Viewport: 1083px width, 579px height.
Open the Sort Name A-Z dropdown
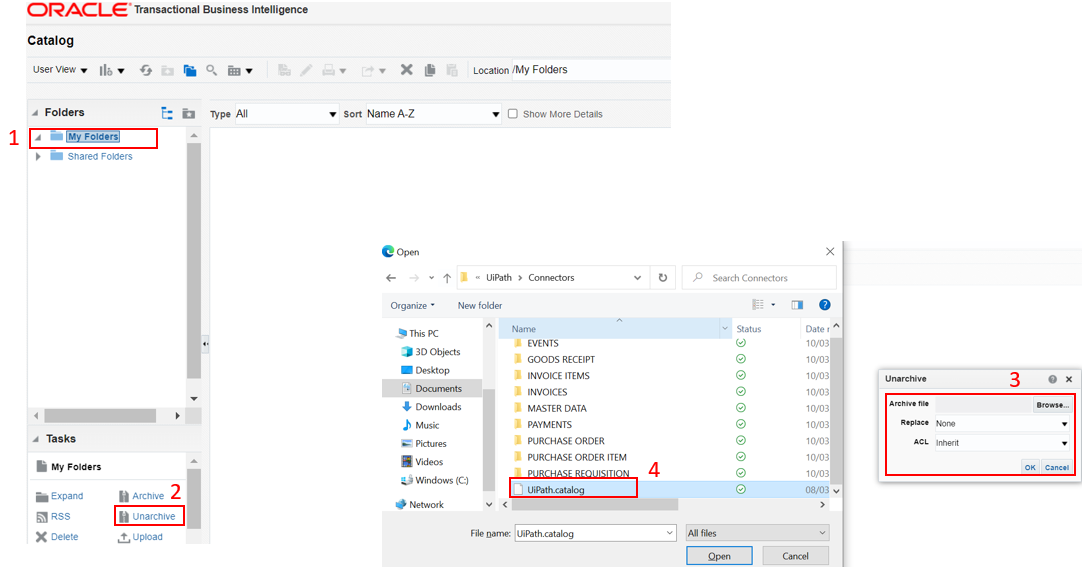(x=432, y=114)
